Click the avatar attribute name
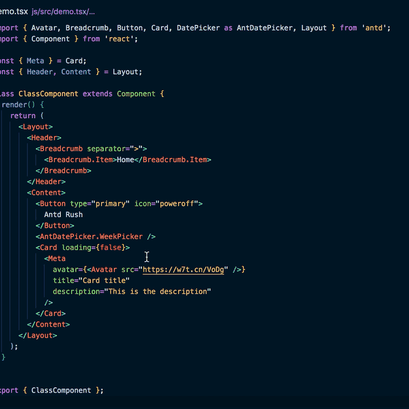Viewport: 409px width, 409px height. click(65, 270)
